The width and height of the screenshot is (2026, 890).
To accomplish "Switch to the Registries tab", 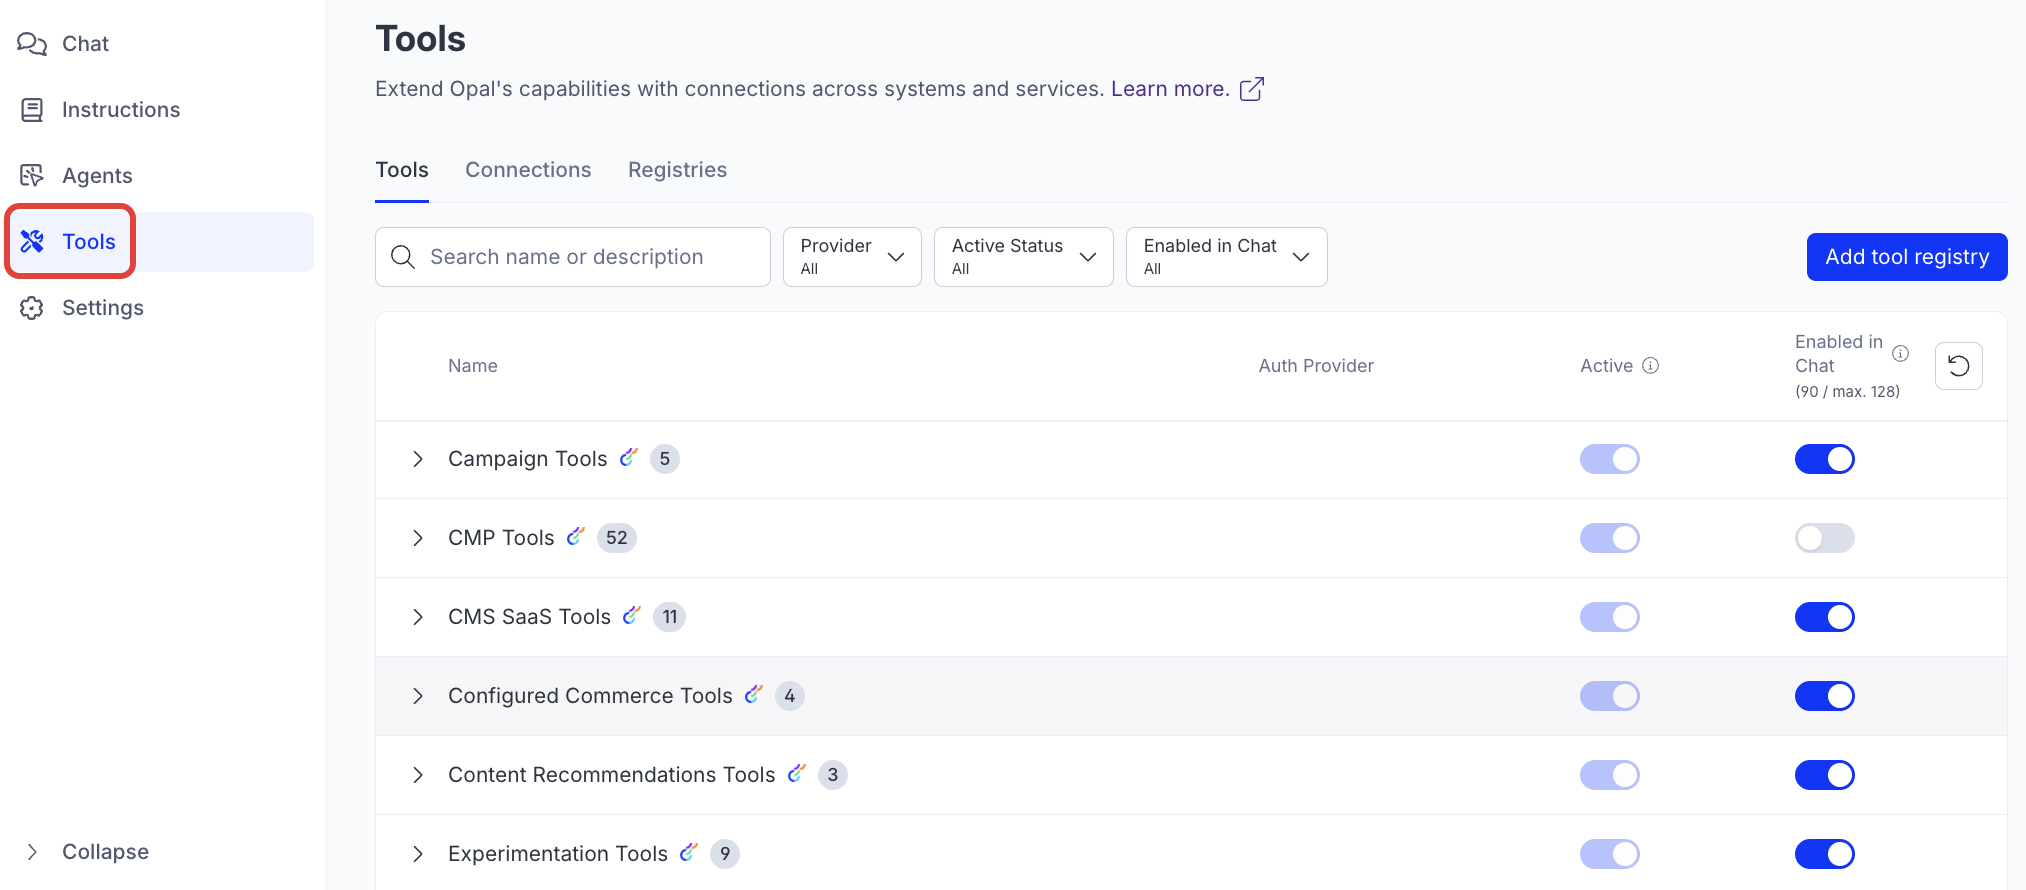I will point(677,170).
